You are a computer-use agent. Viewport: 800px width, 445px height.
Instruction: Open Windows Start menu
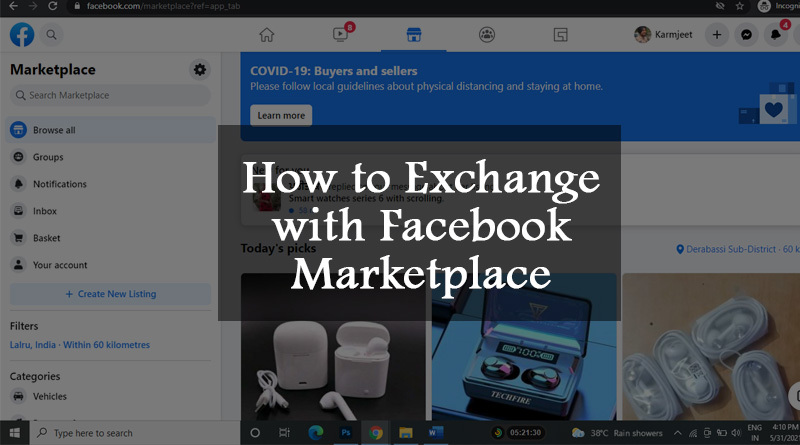[x=14, y=433]
